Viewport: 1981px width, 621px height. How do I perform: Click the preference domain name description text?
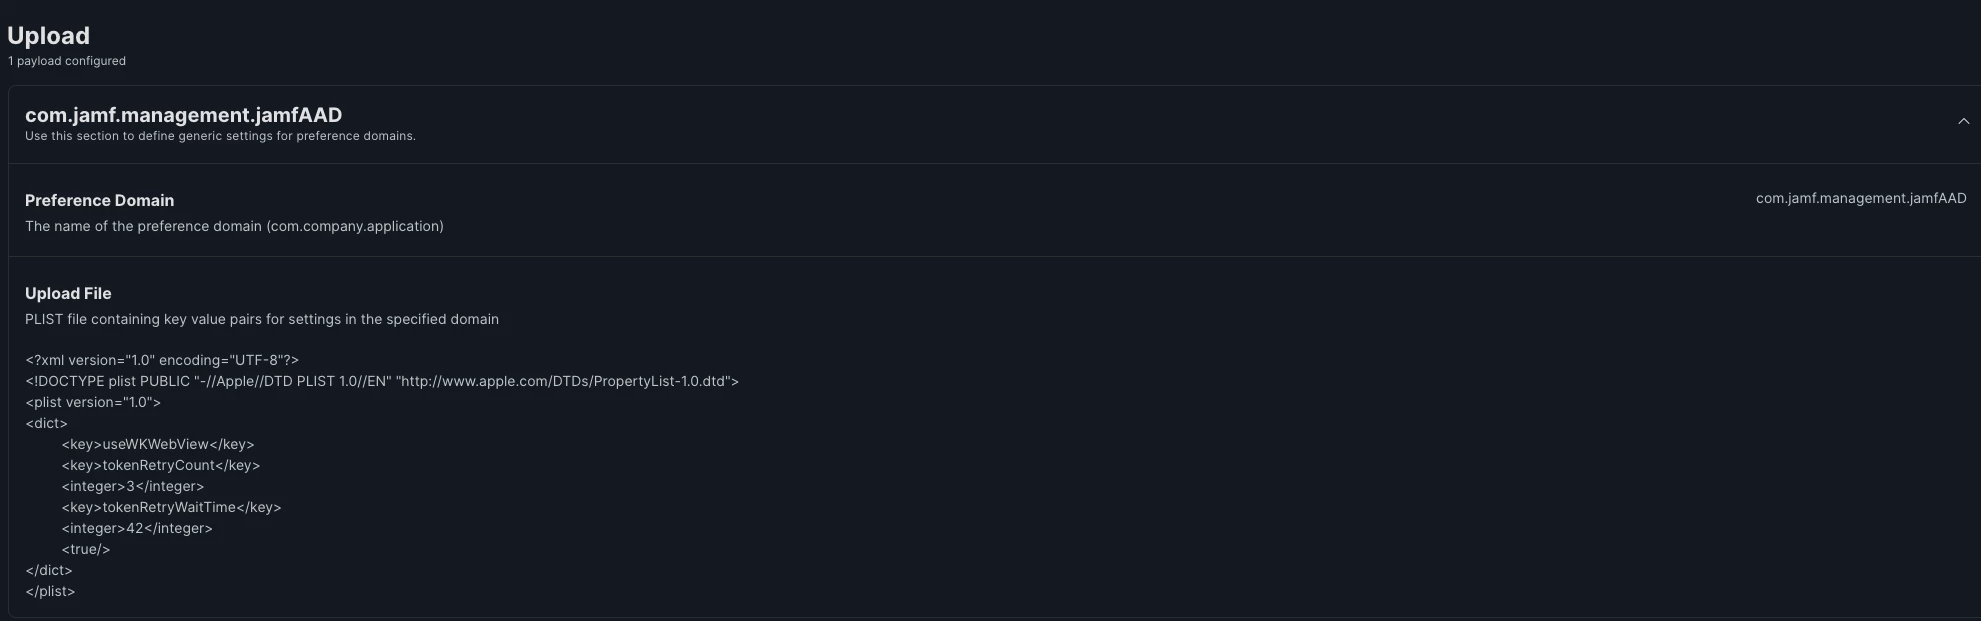click(234, 226)
